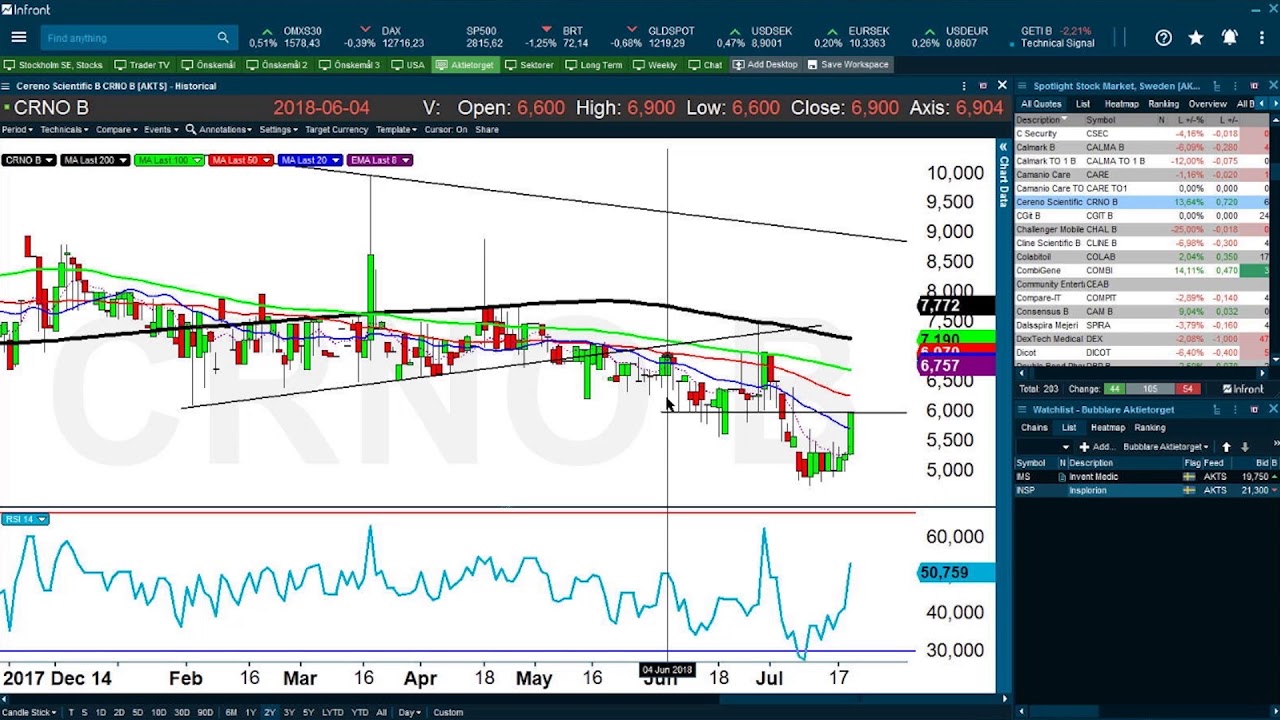This screenshot has height=720, width=1280.
Task: Open the notifications bell
Action: 1229,38
